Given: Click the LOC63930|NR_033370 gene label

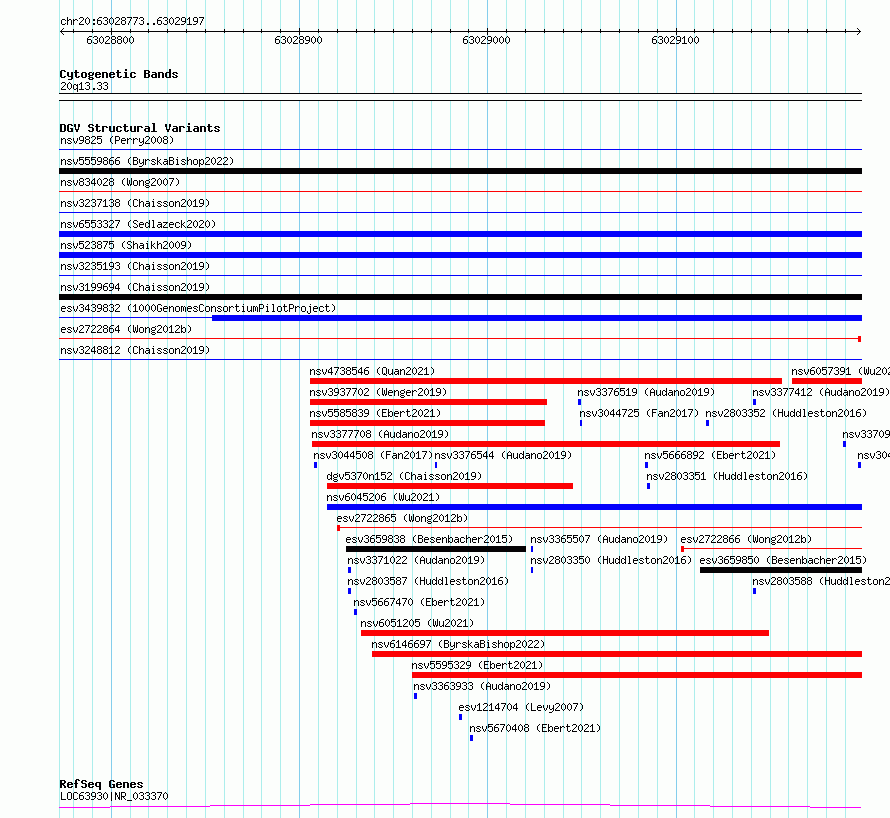Looking at the screenshot, I should [x=114, y=796].
